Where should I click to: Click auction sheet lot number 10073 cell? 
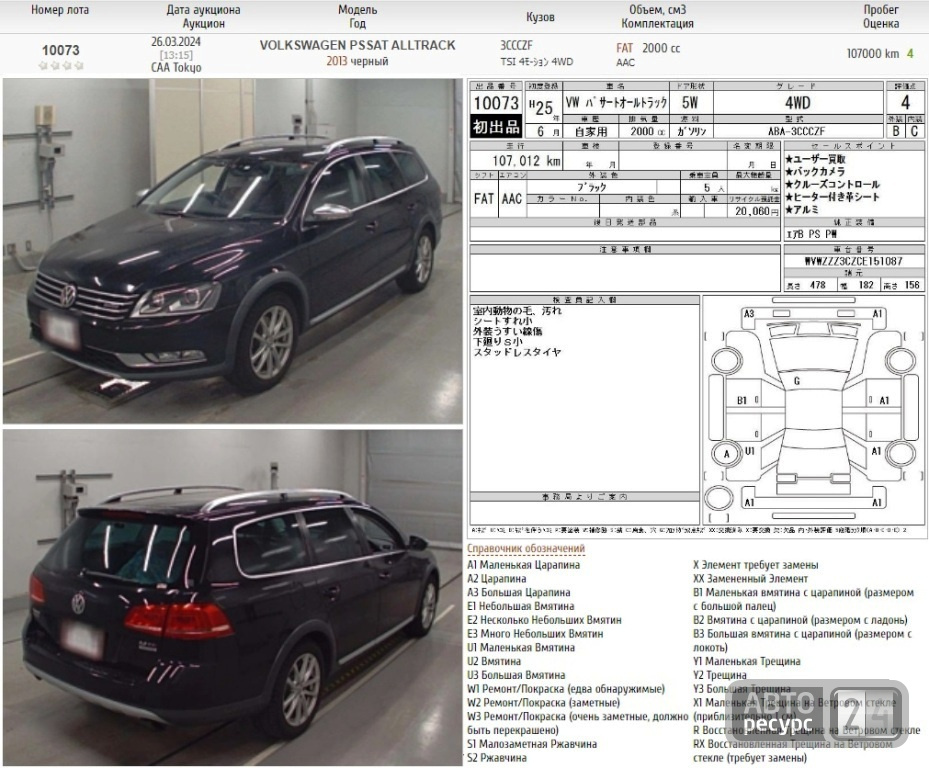tap(496, 103)
